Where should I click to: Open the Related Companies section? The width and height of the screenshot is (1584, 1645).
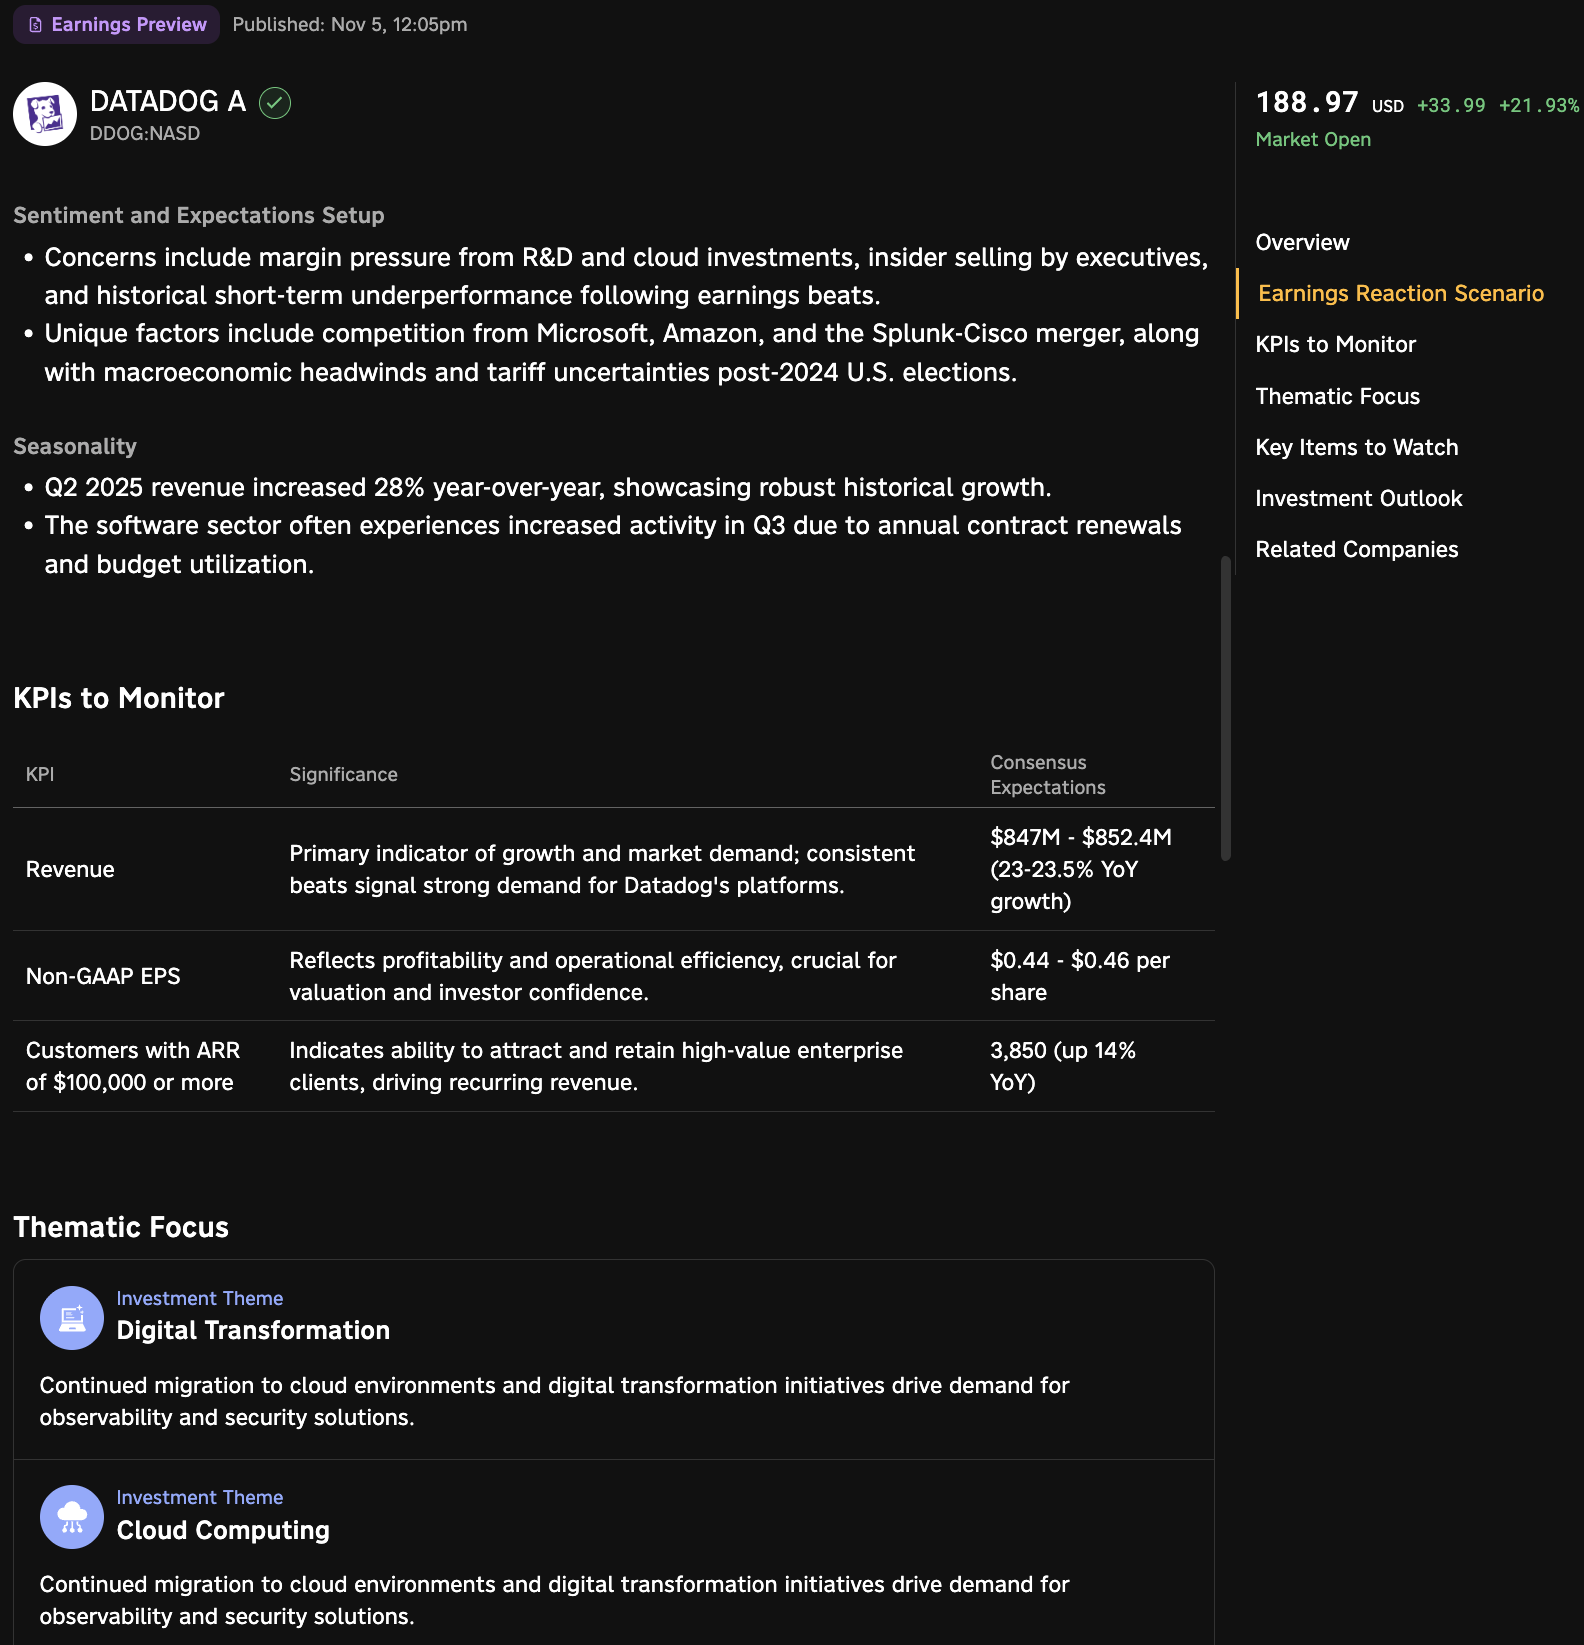1357,549
